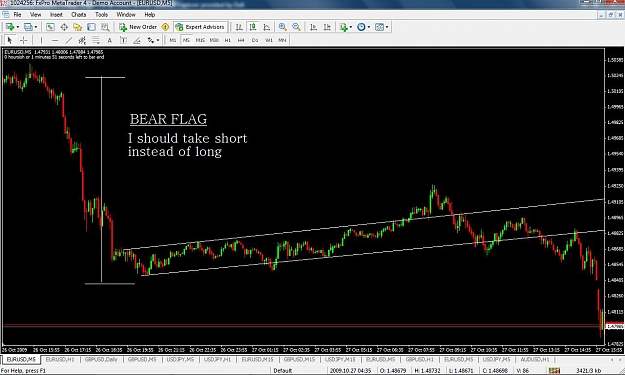Show the Terminal window
625x375 pixels.
(91, 27)
